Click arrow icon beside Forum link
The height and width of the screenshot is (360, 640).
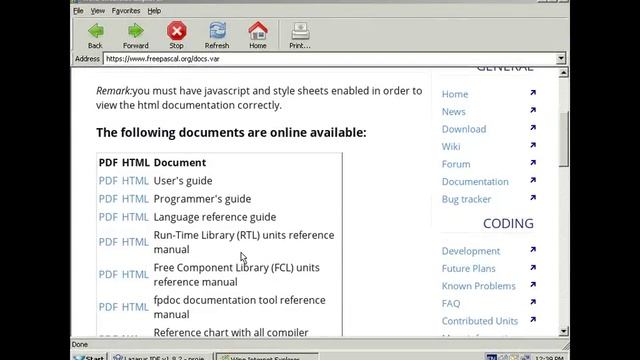coord(533,163)
